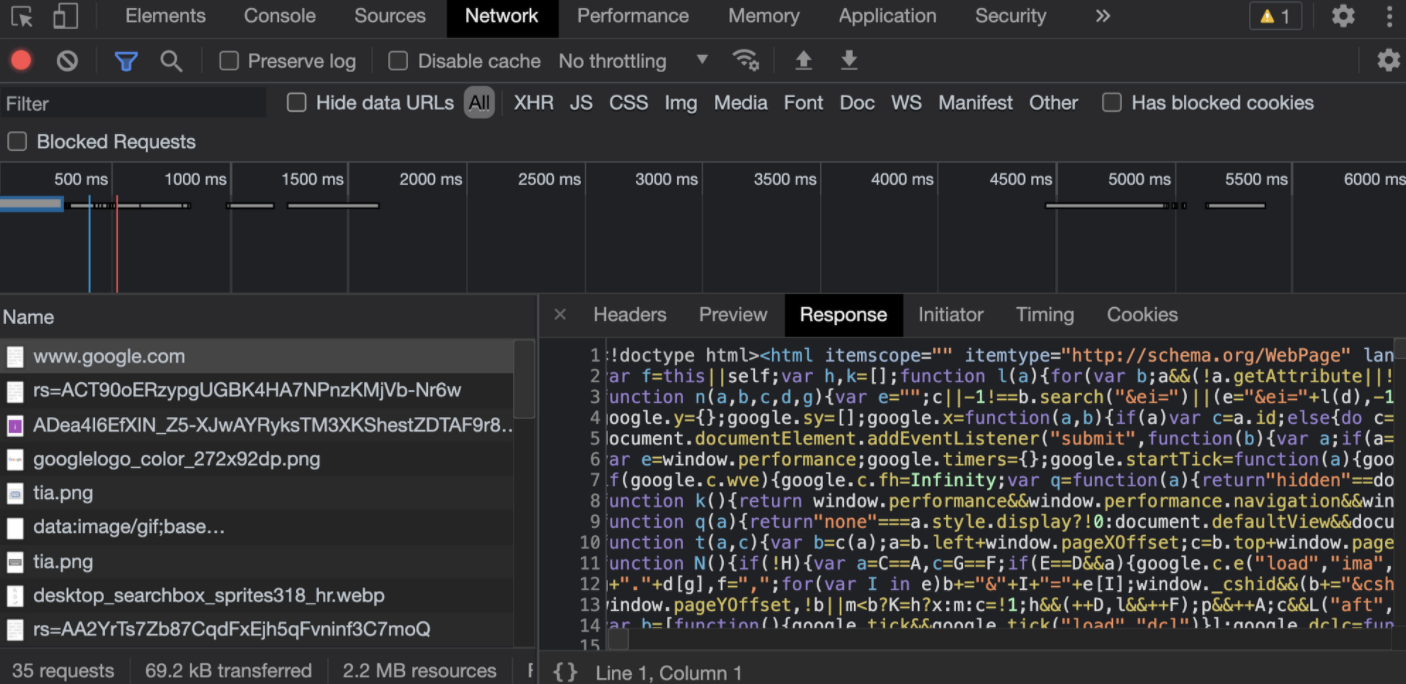Click the icon of desktop_searchbox_sprites318_hr.webp
1406x684 pixels.
15,596
